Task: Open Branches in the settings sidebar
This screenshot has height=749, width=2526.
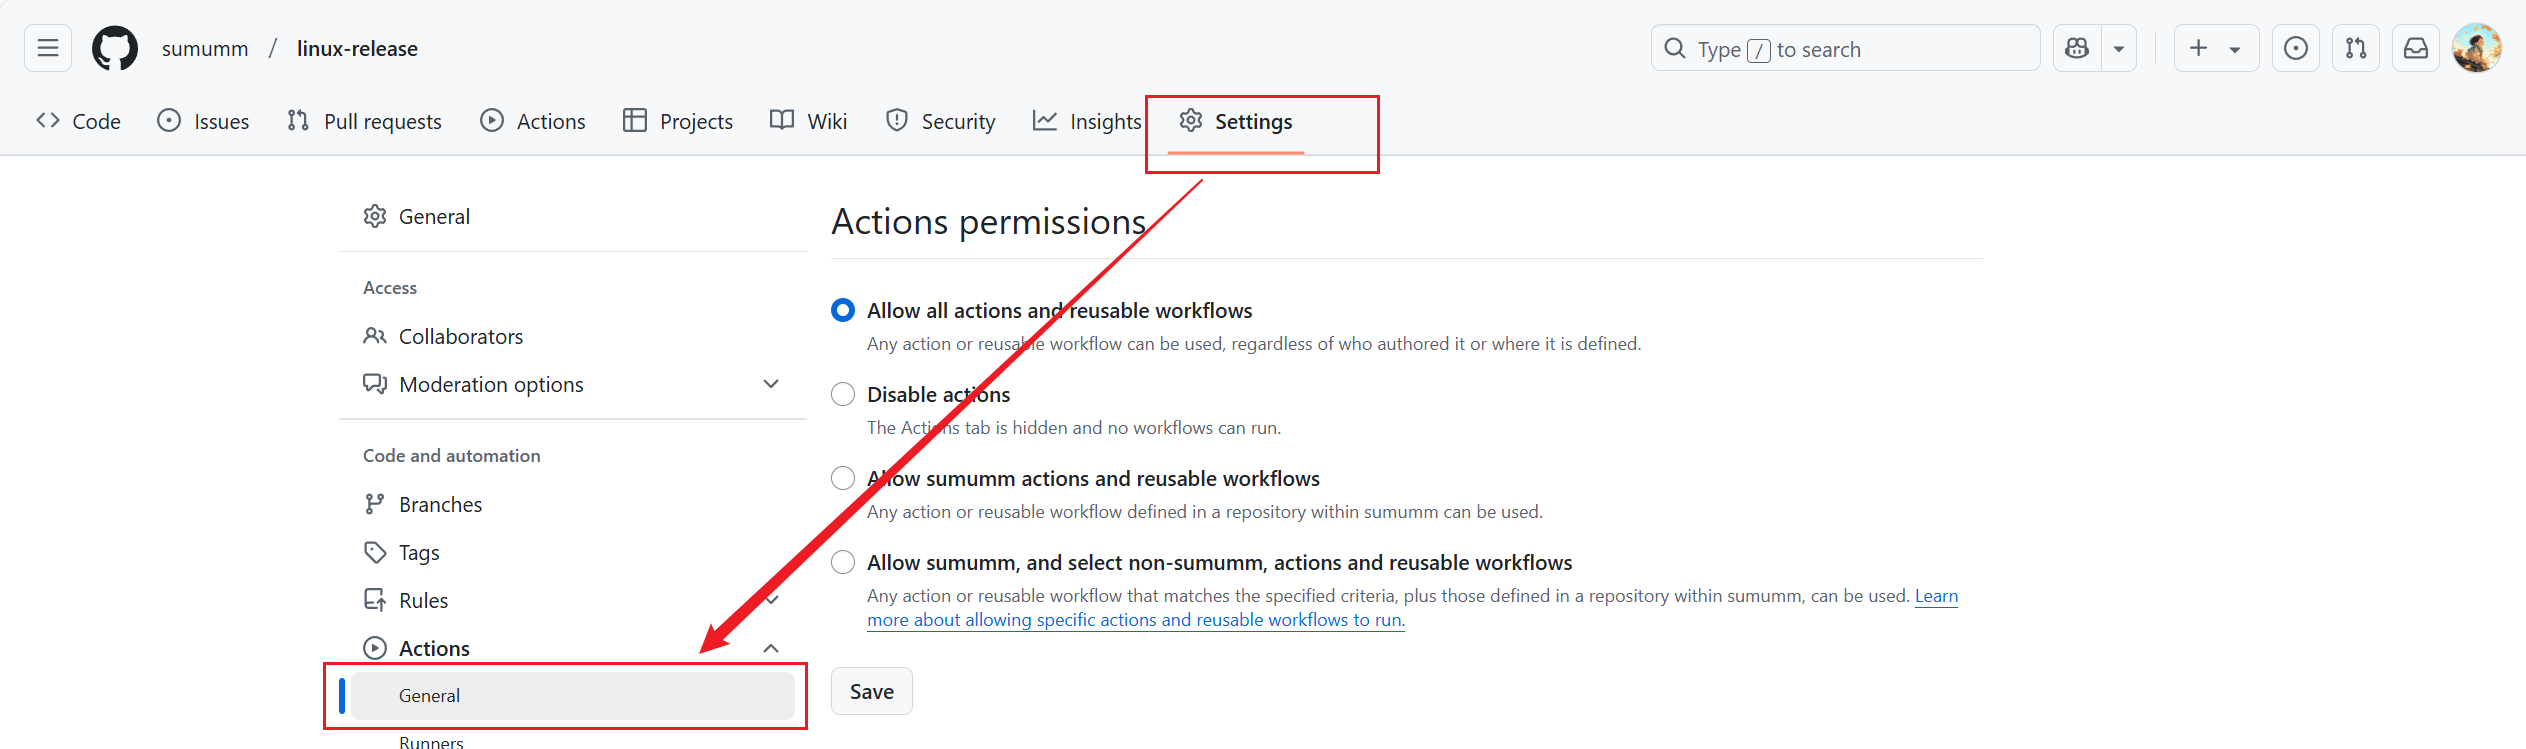Action: (x=440, y=504)
